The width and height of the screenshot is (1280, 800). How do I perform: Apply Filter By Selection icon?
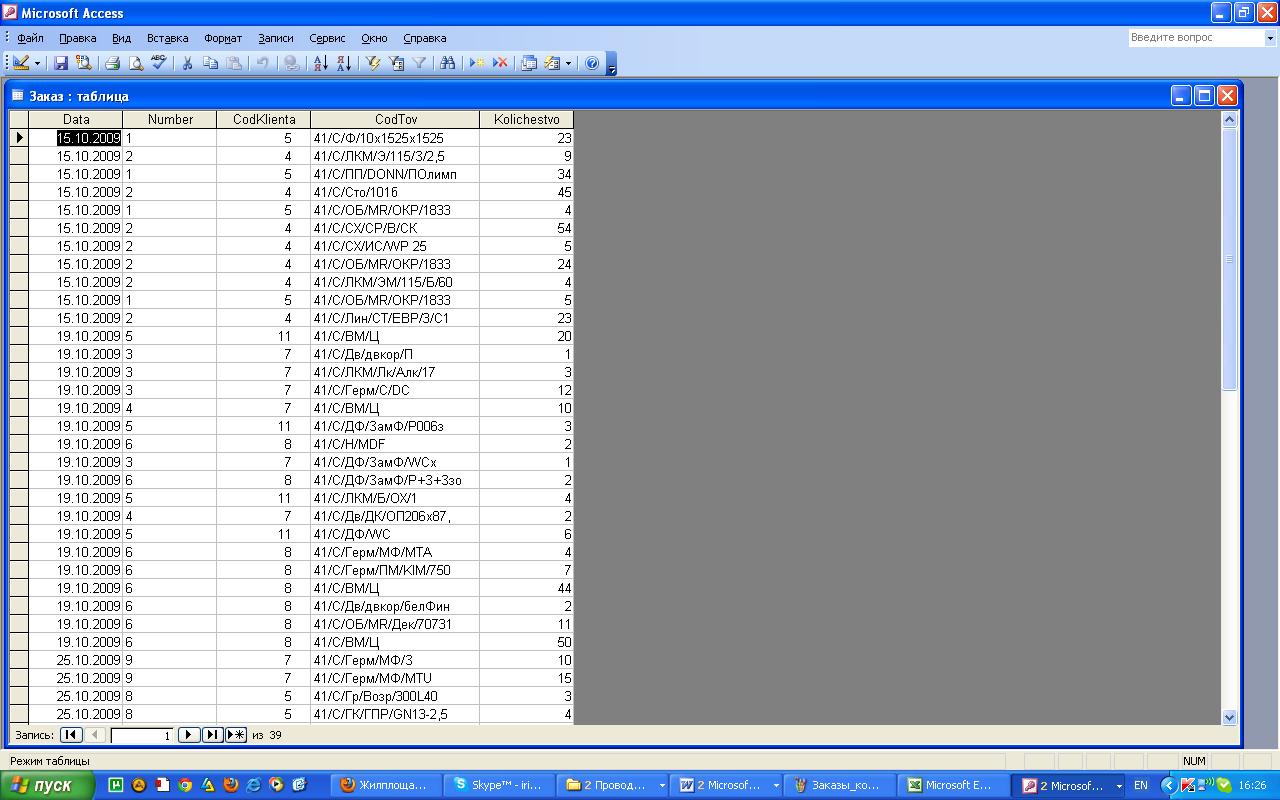(373, 63)
